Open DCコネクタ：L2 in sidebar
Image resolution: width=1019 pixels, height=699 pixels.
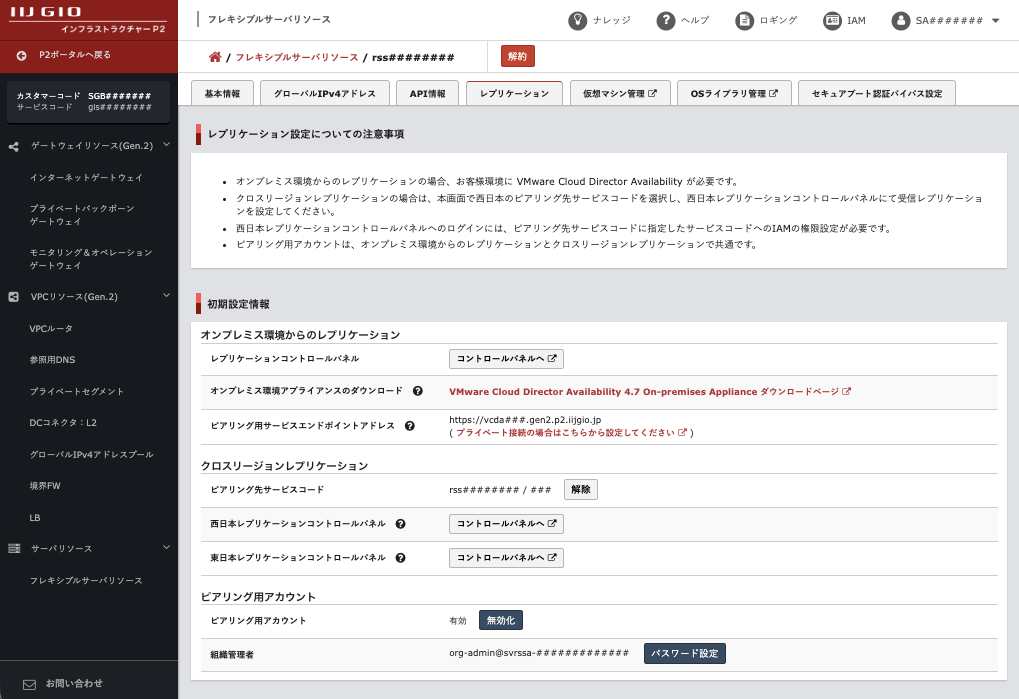click(63, 423)
